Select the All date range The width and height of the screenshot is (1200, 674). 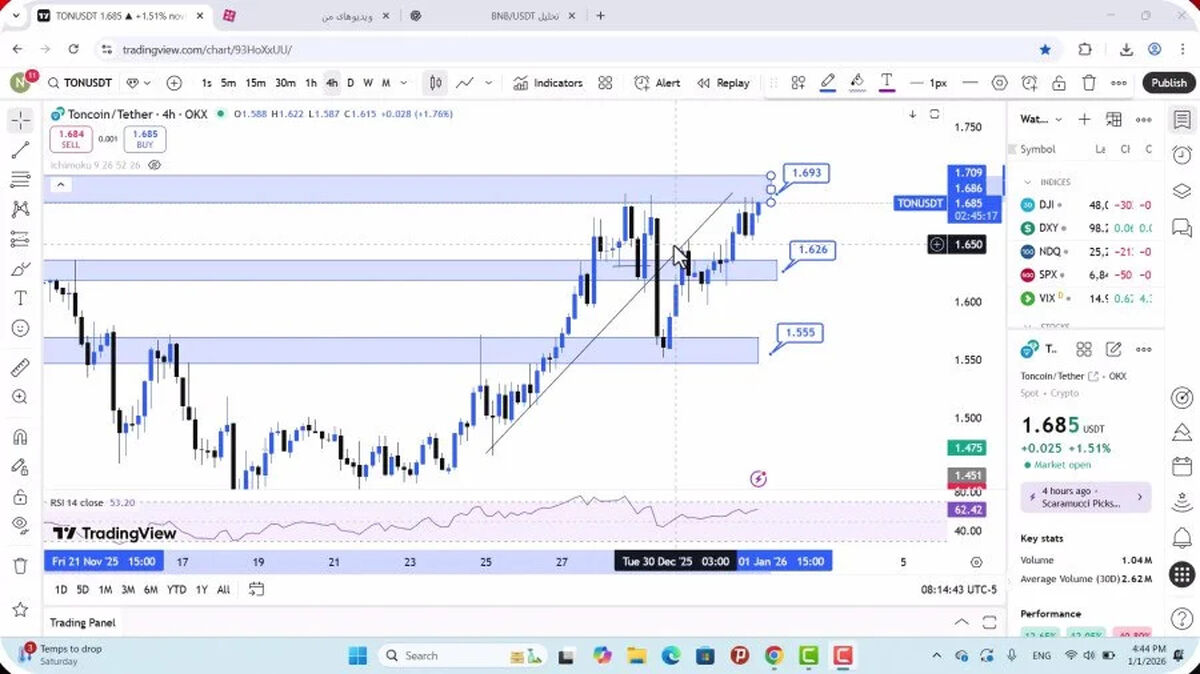click(x=223, y=589)
